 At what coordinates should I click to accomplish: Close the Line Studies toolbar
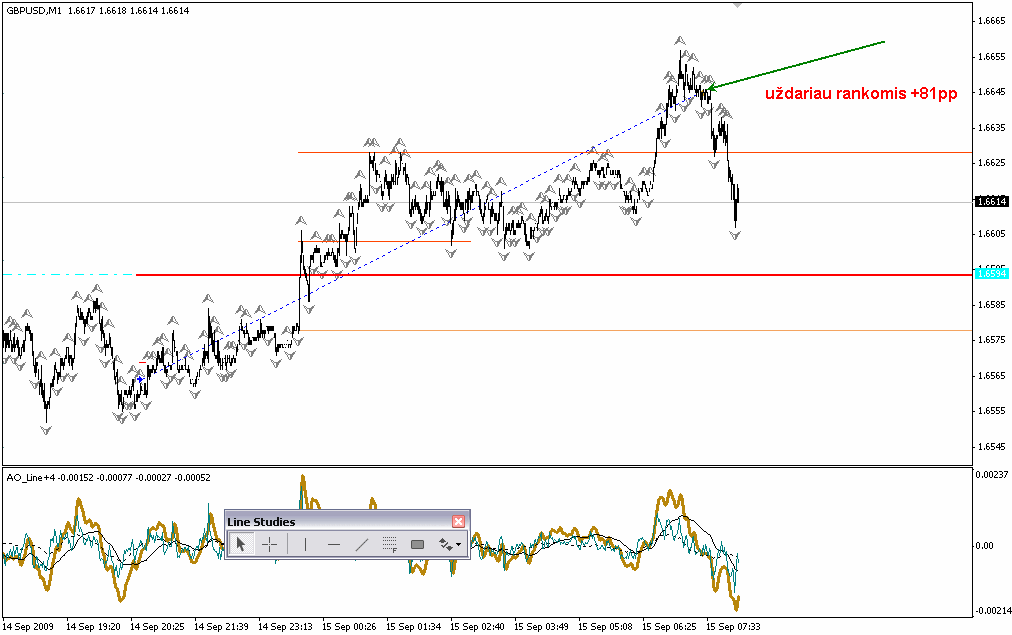click(458, 521)
